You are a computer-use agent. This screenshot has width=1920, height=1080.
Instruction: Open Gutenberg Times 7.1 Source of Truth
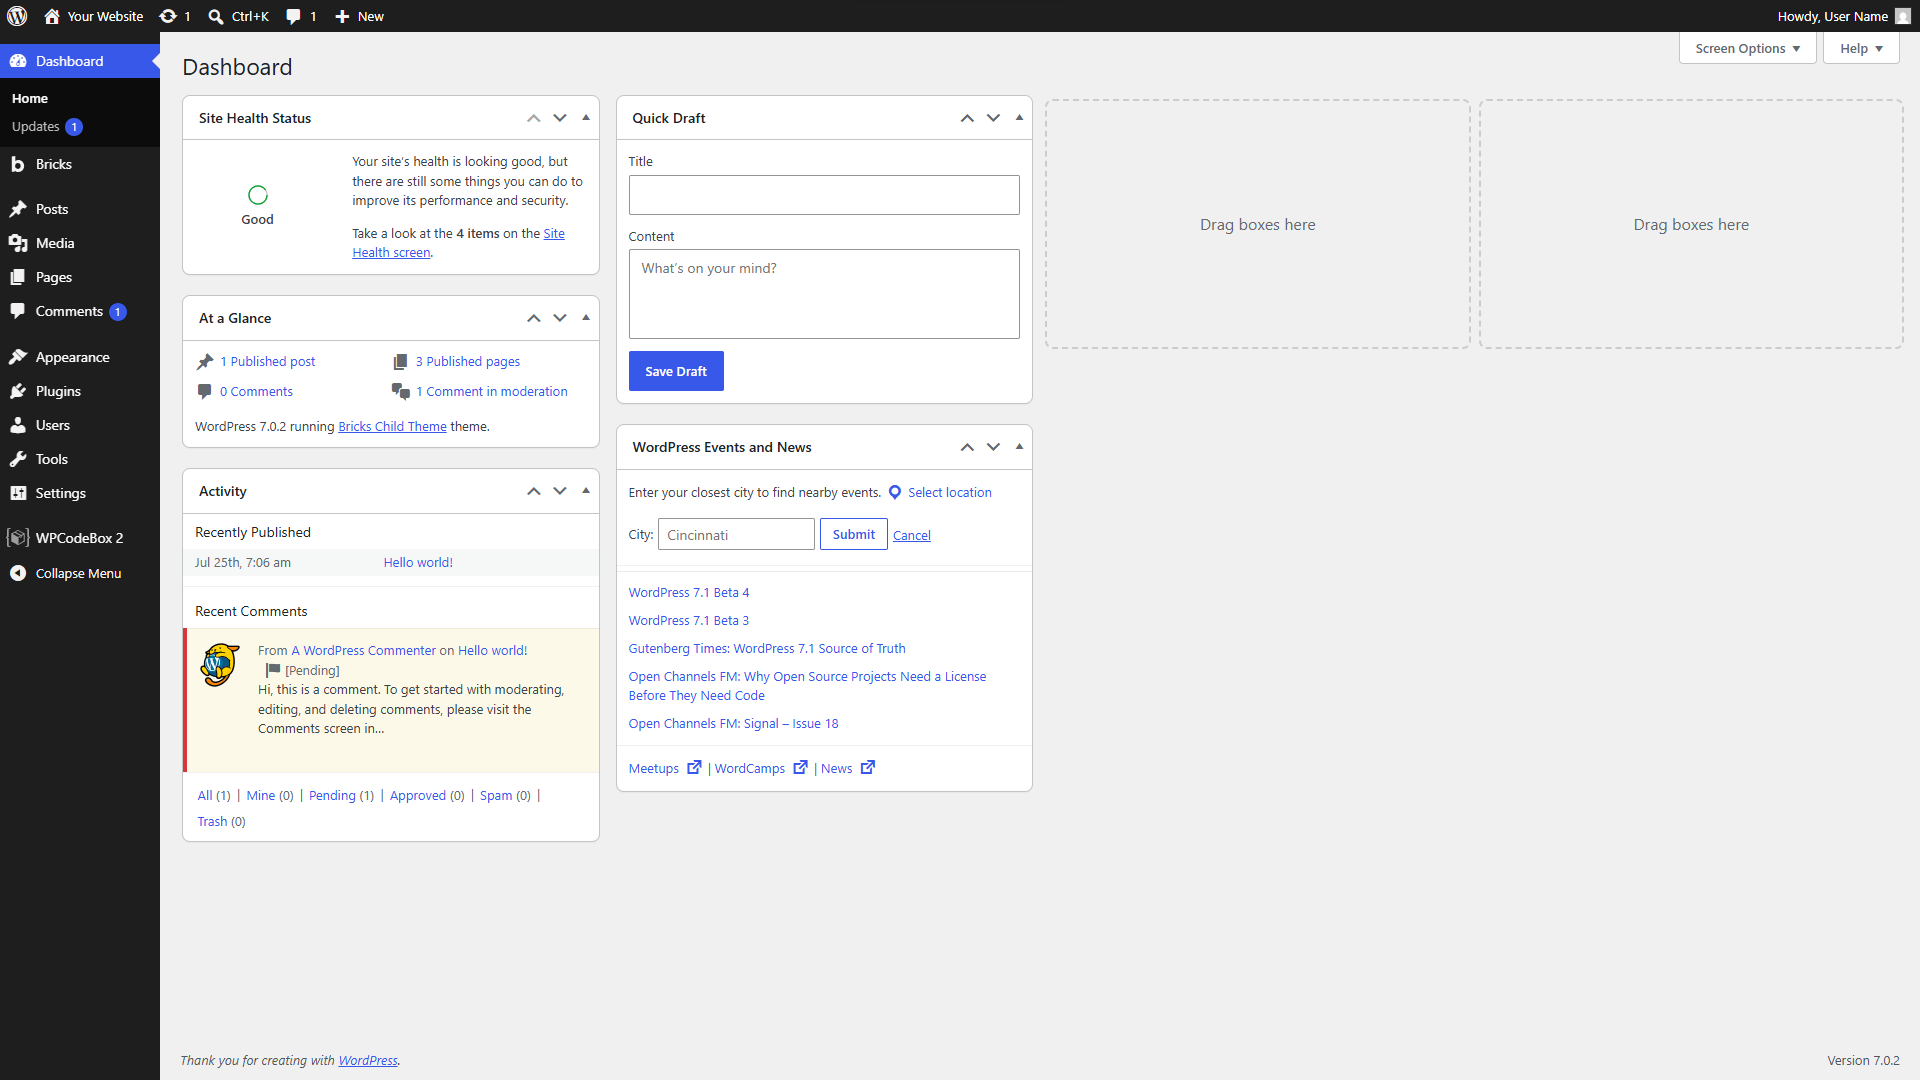(x=767, y=649)
